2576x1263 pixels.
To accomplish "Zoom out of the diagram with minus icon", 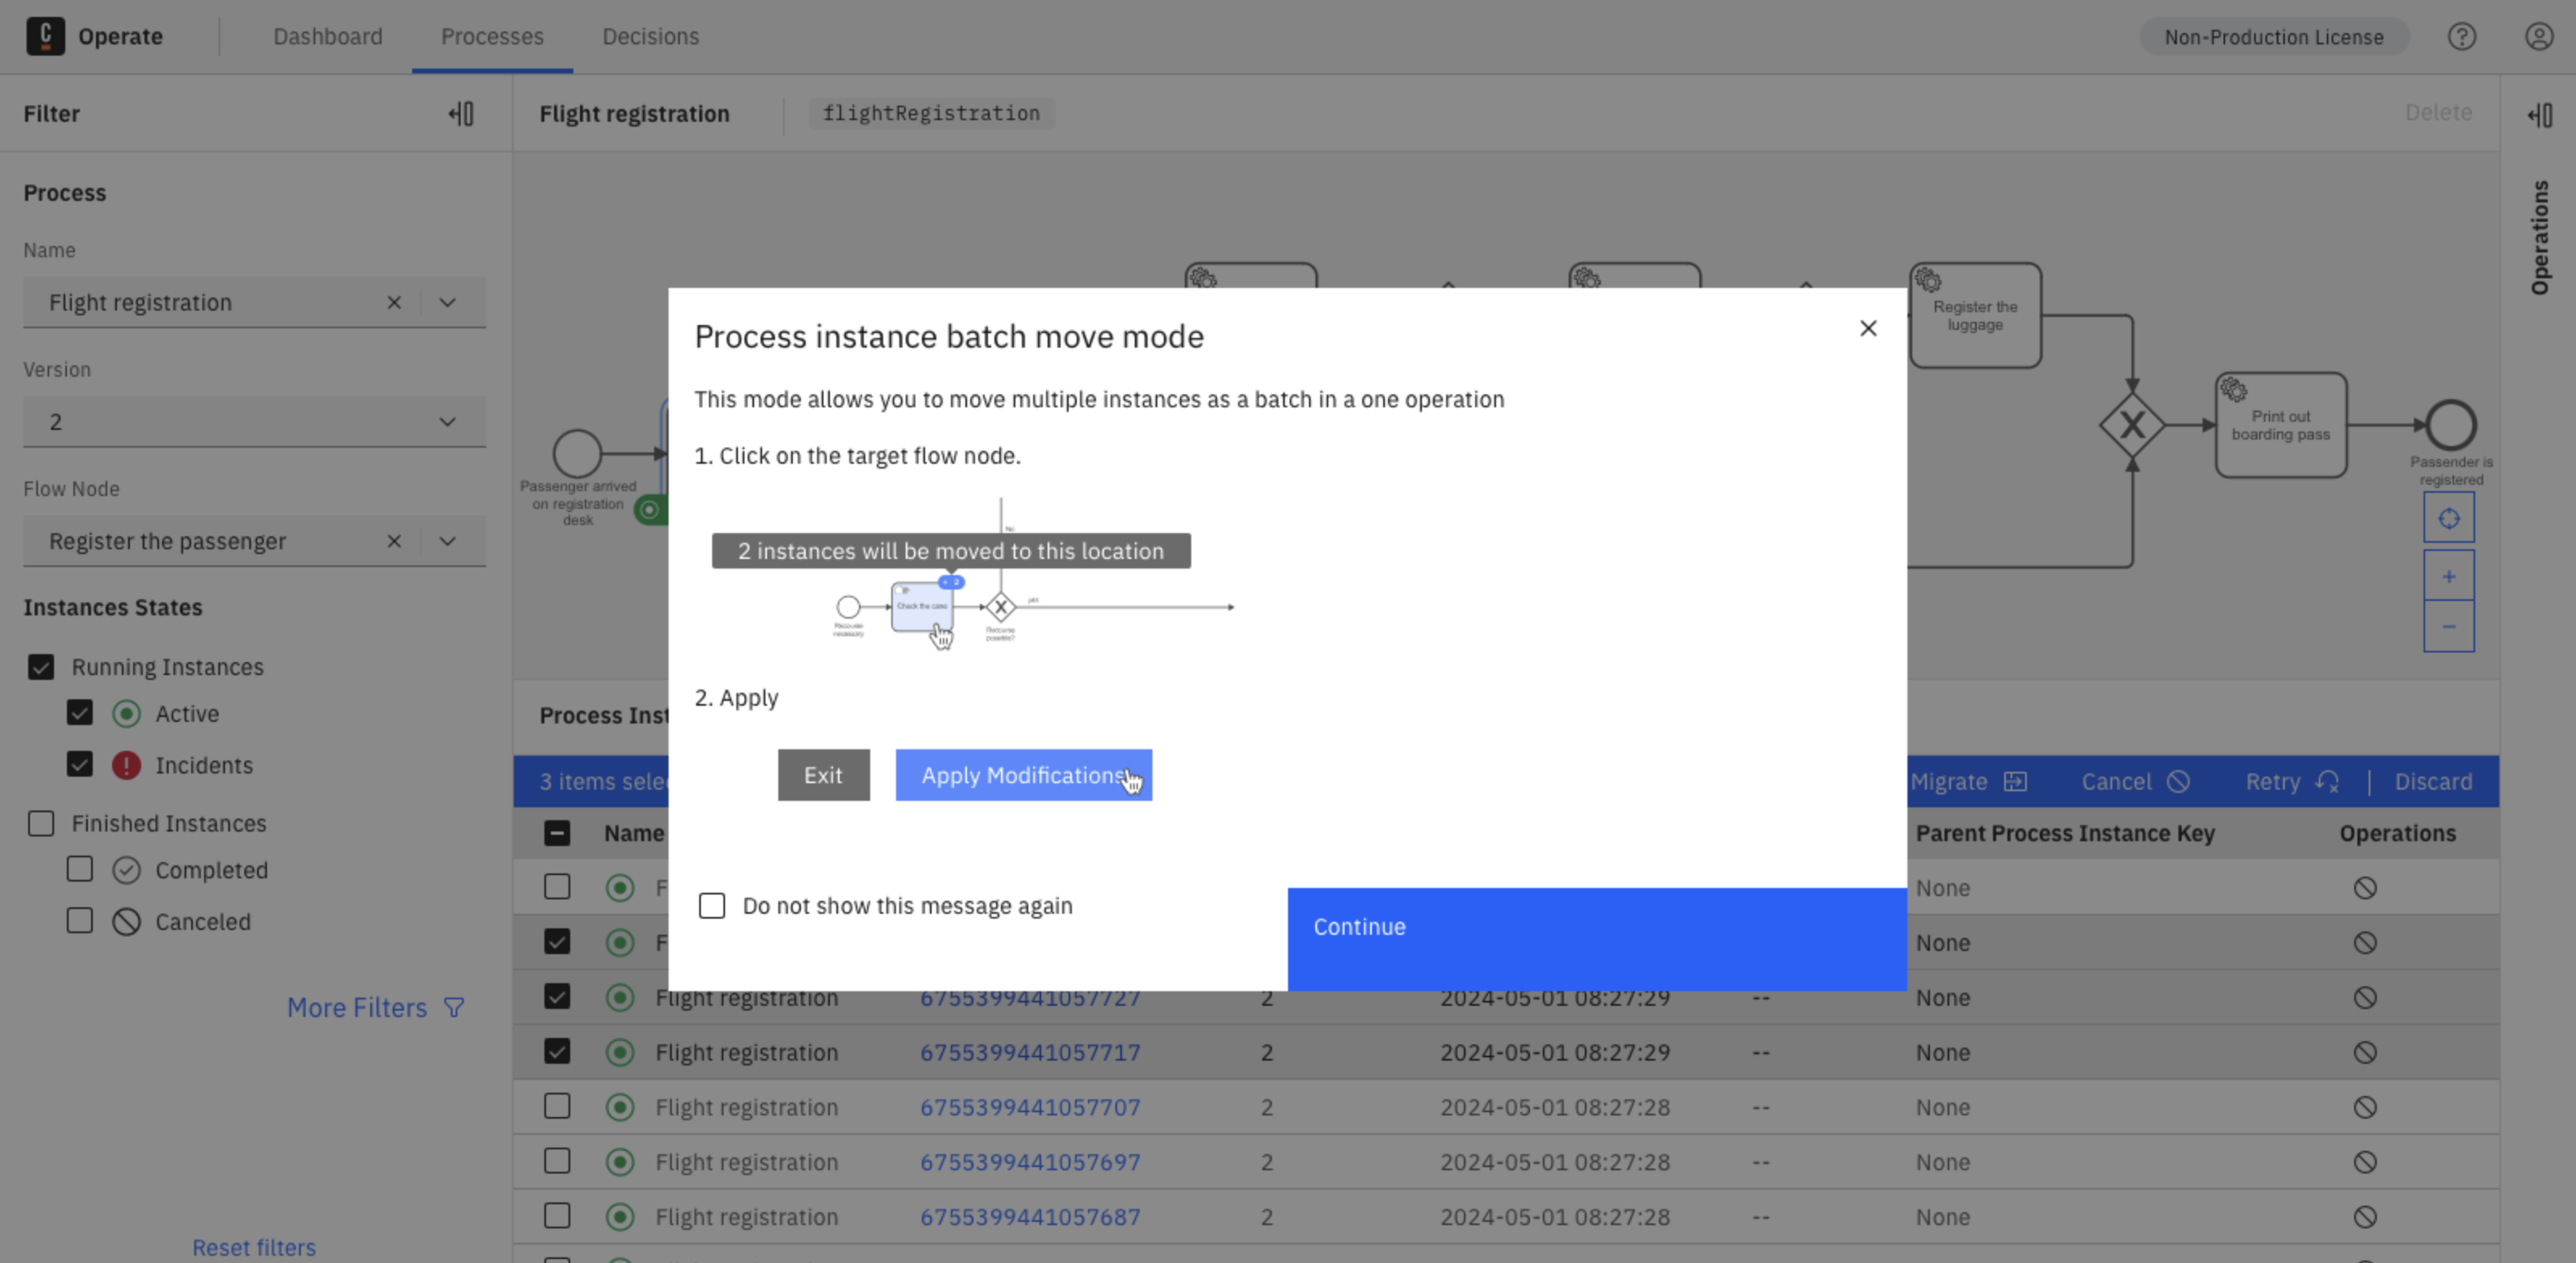I will (x=2449, y=627).
